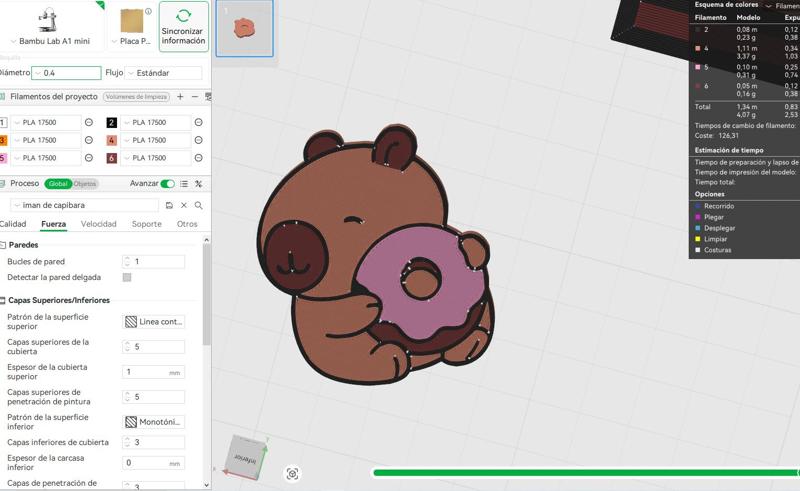This screenshot has width=800, height=491.
Task: Open Patrón de la superficie inferior dropdown
Action: click(x=154, y=422)
